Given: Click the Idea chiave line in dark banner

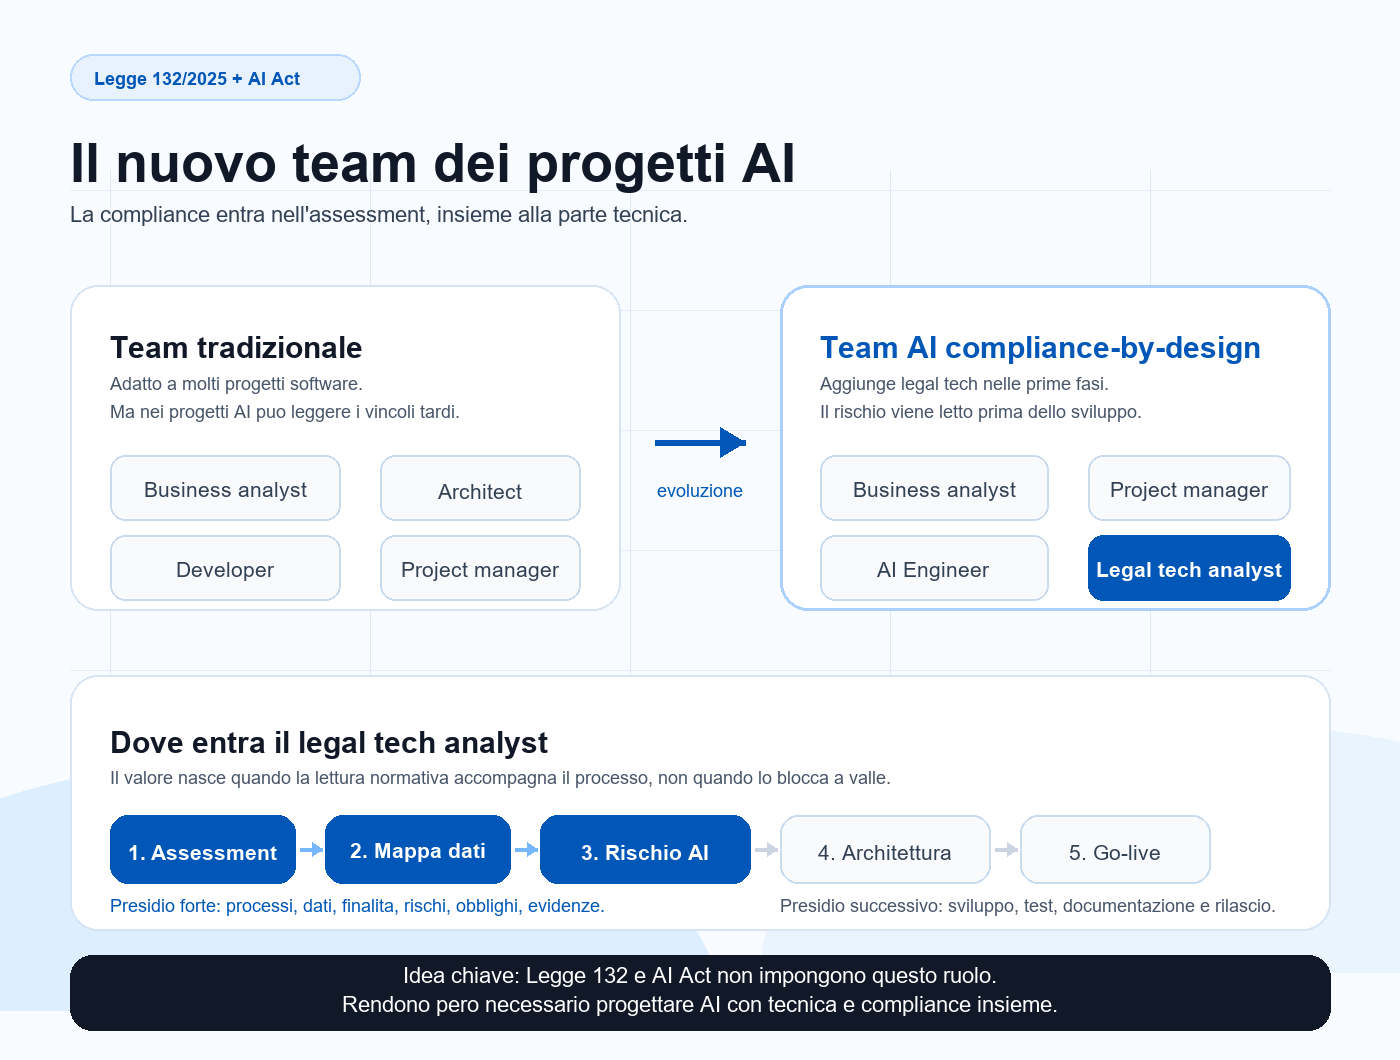Looking at the screenshot, I should [x=700, y=975].
